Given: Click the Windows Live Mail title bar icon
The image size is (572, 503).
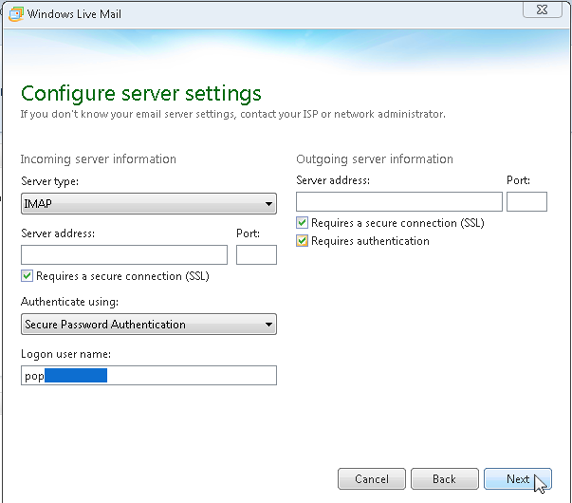Looking at the screenshot, I should click(16, 14).
